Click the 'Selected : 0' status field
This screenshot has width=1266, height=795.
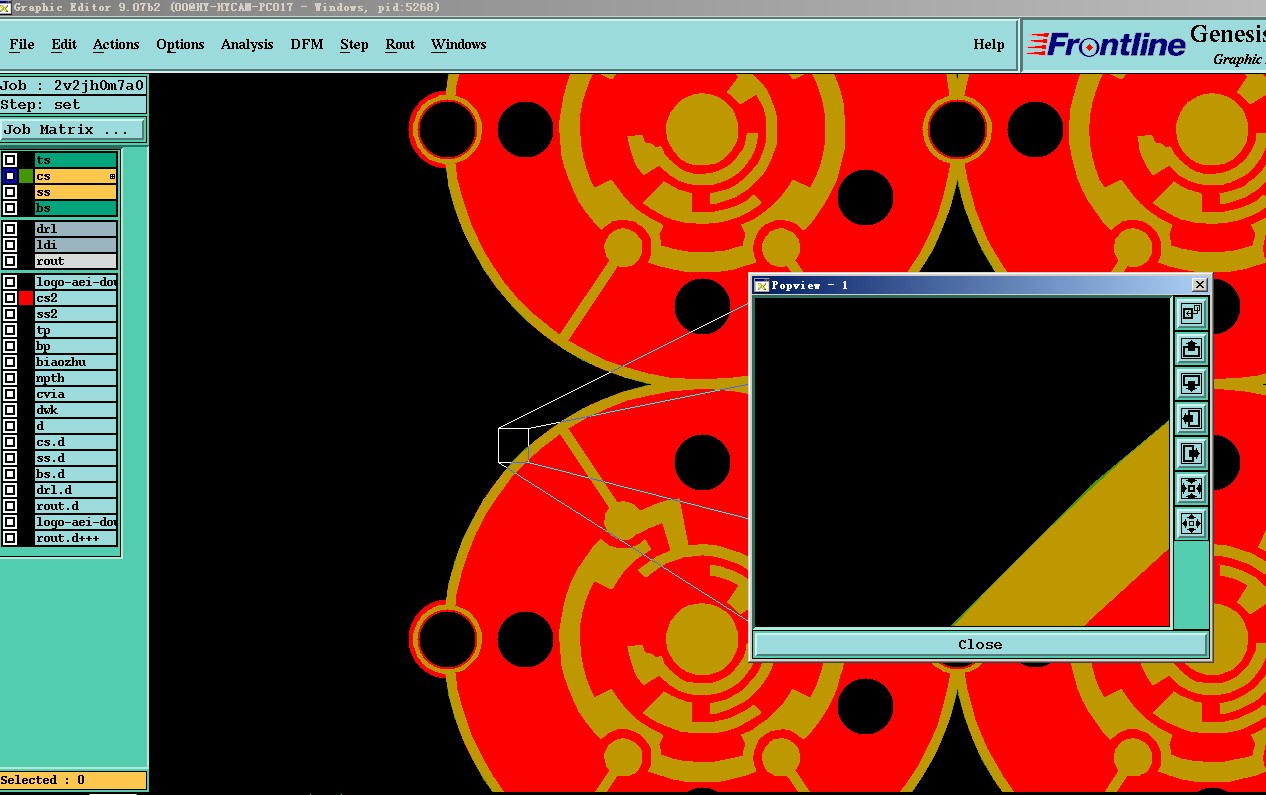coord(73,780)
